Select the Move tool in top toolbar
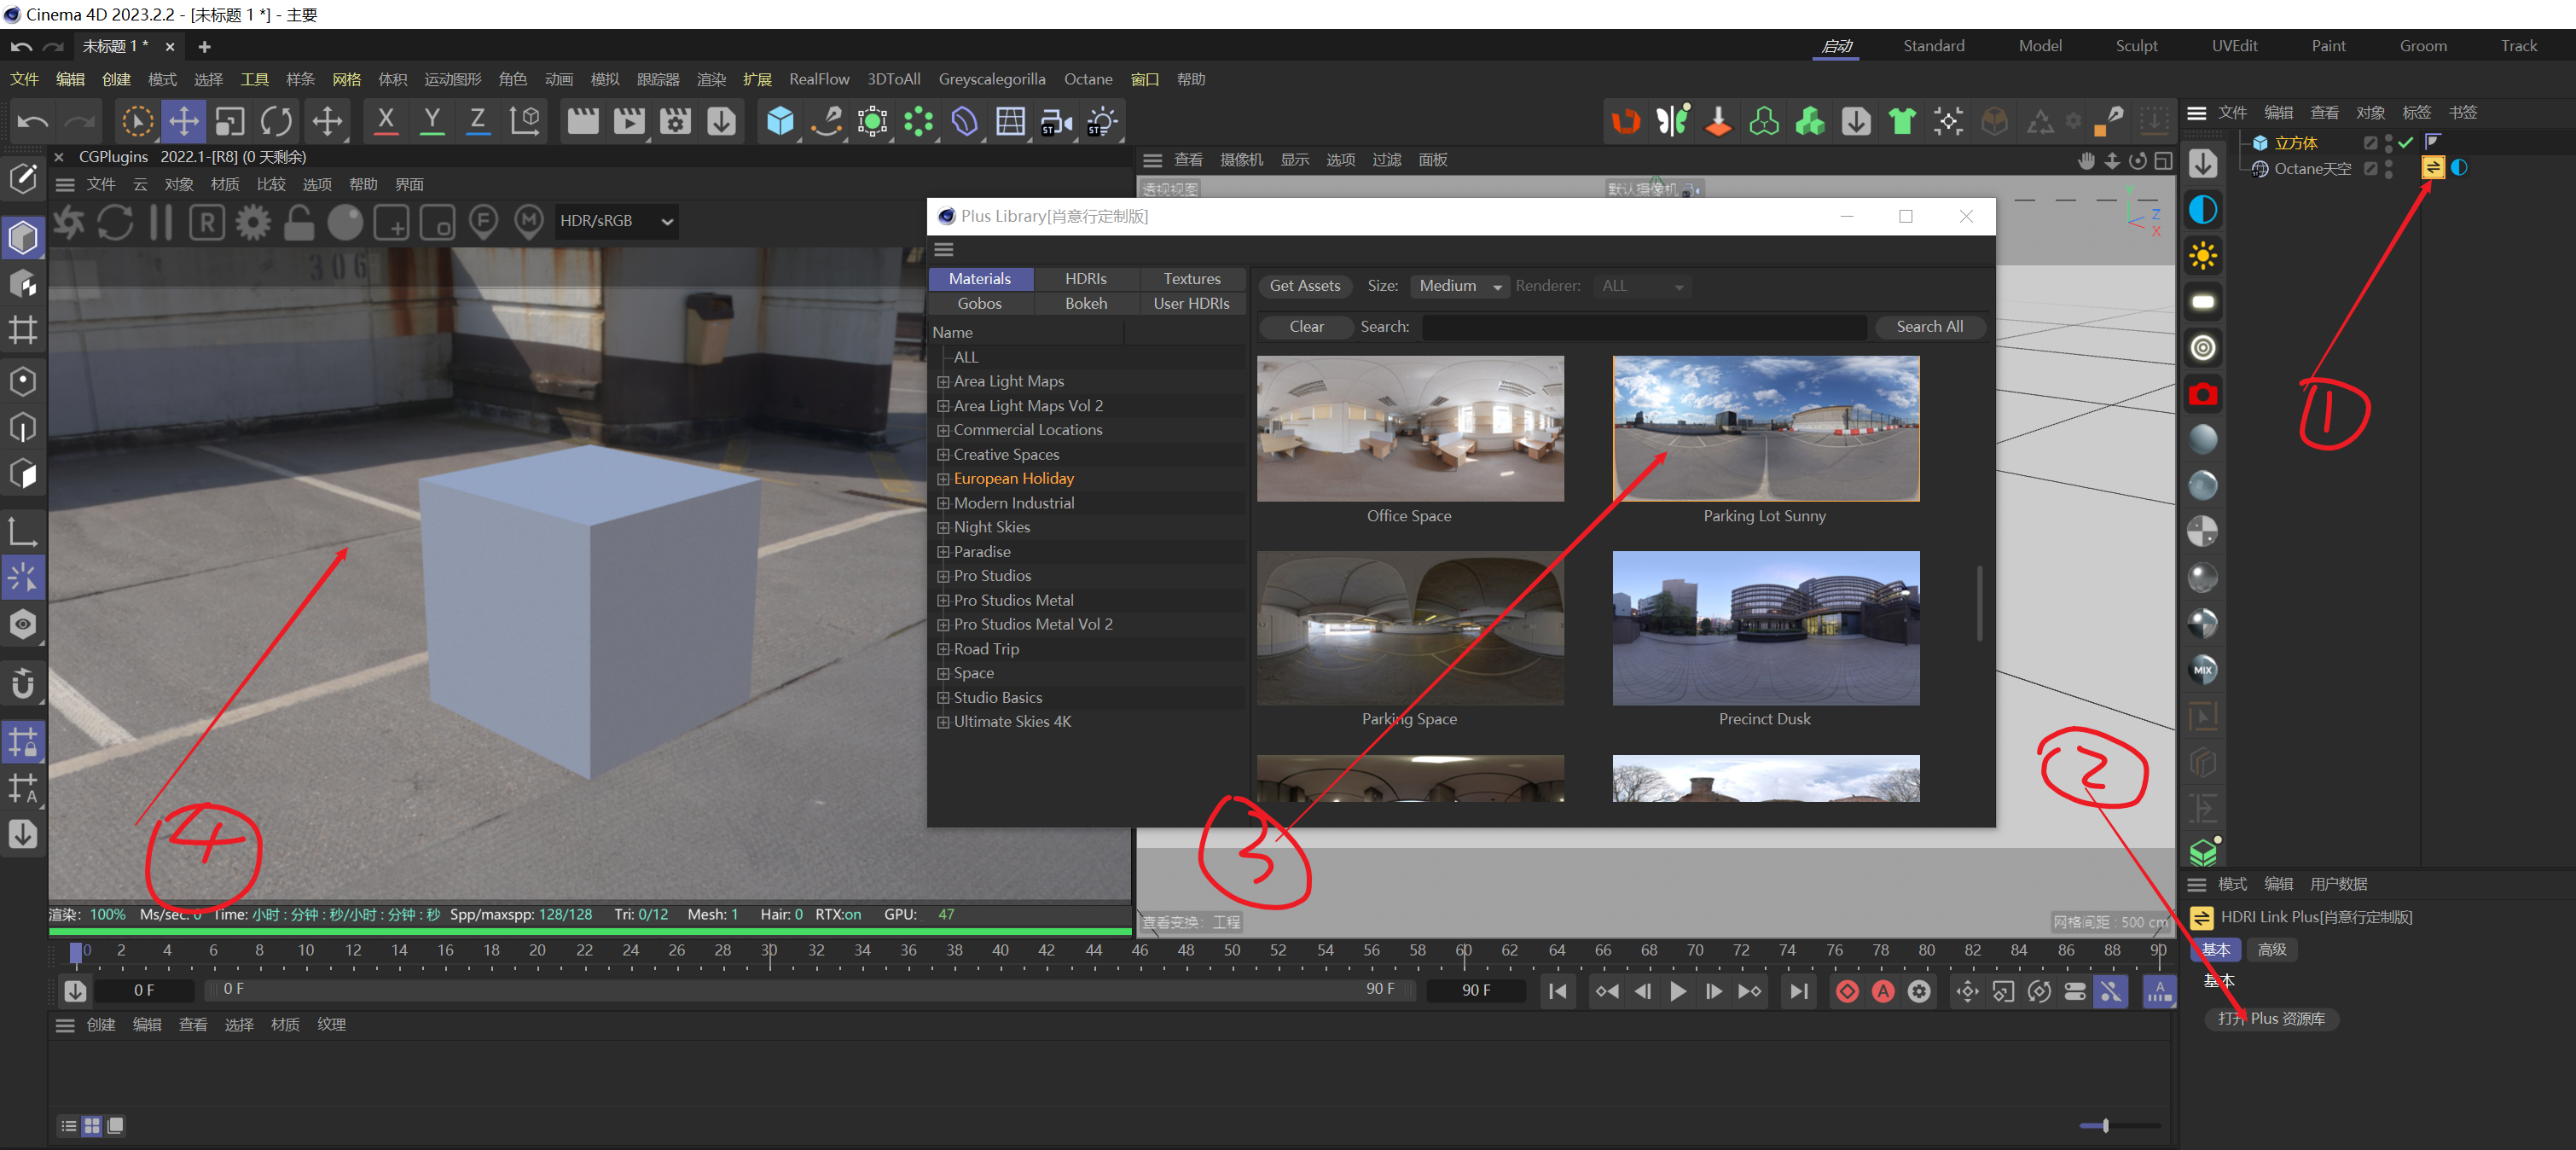This screenshot has height=1150, width=2576. pos(184,122)
